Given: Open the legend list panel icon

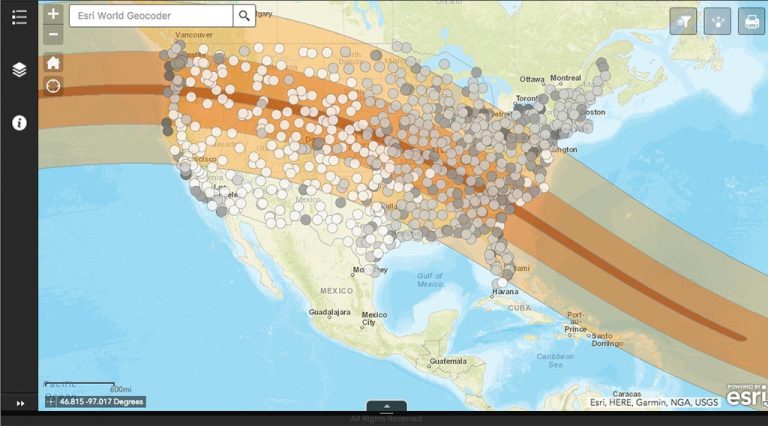Looking at the screenshot, I should (x=19, y=17).
